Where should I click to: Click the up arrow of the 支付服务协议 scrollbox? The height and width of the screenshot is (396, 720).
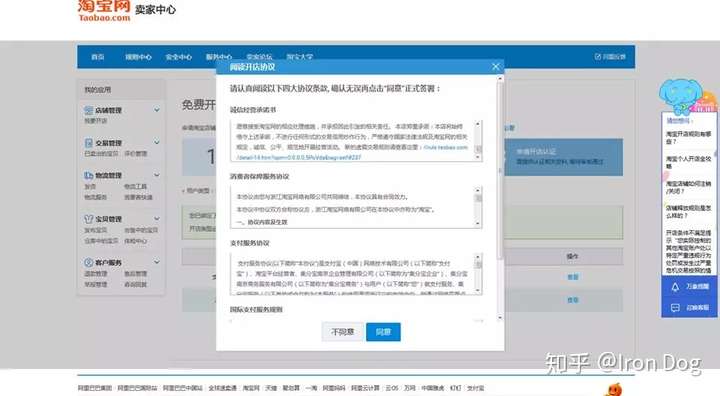[x=478, y=257]
